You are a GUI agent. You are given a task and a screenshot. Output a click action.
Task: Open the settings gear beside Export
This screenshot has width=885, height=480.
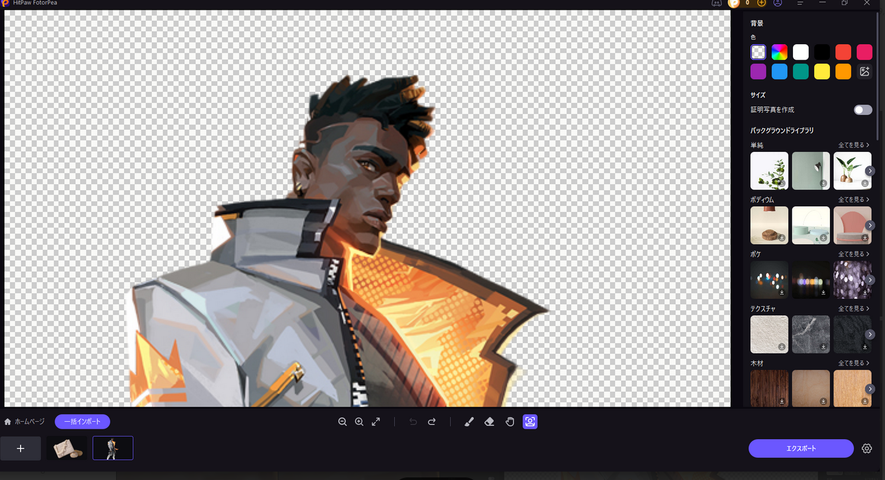867,448
